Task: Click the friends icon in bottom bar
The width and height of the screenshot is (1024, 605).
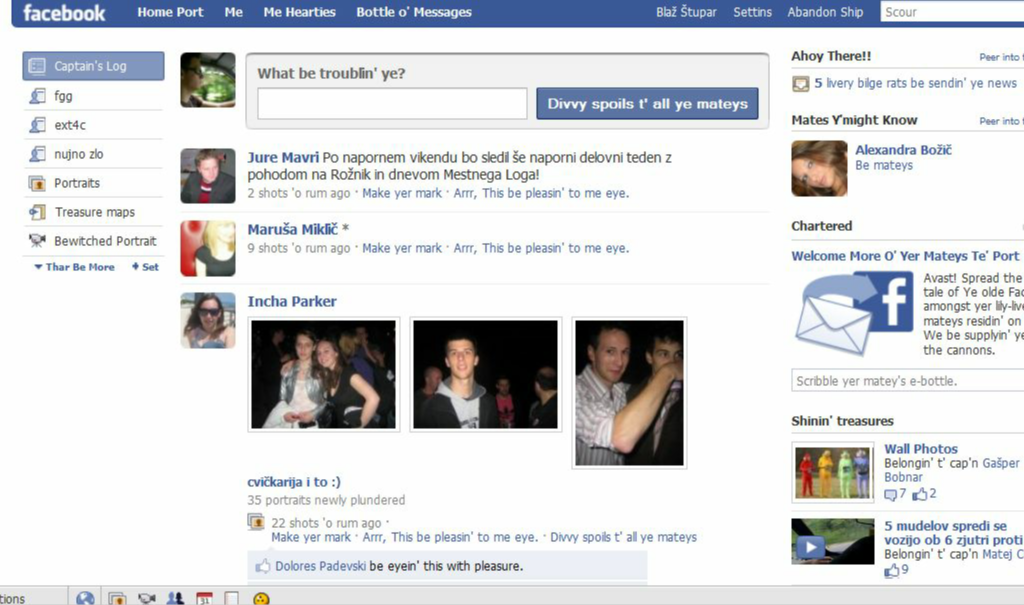Action: click(x=175, y=598)
